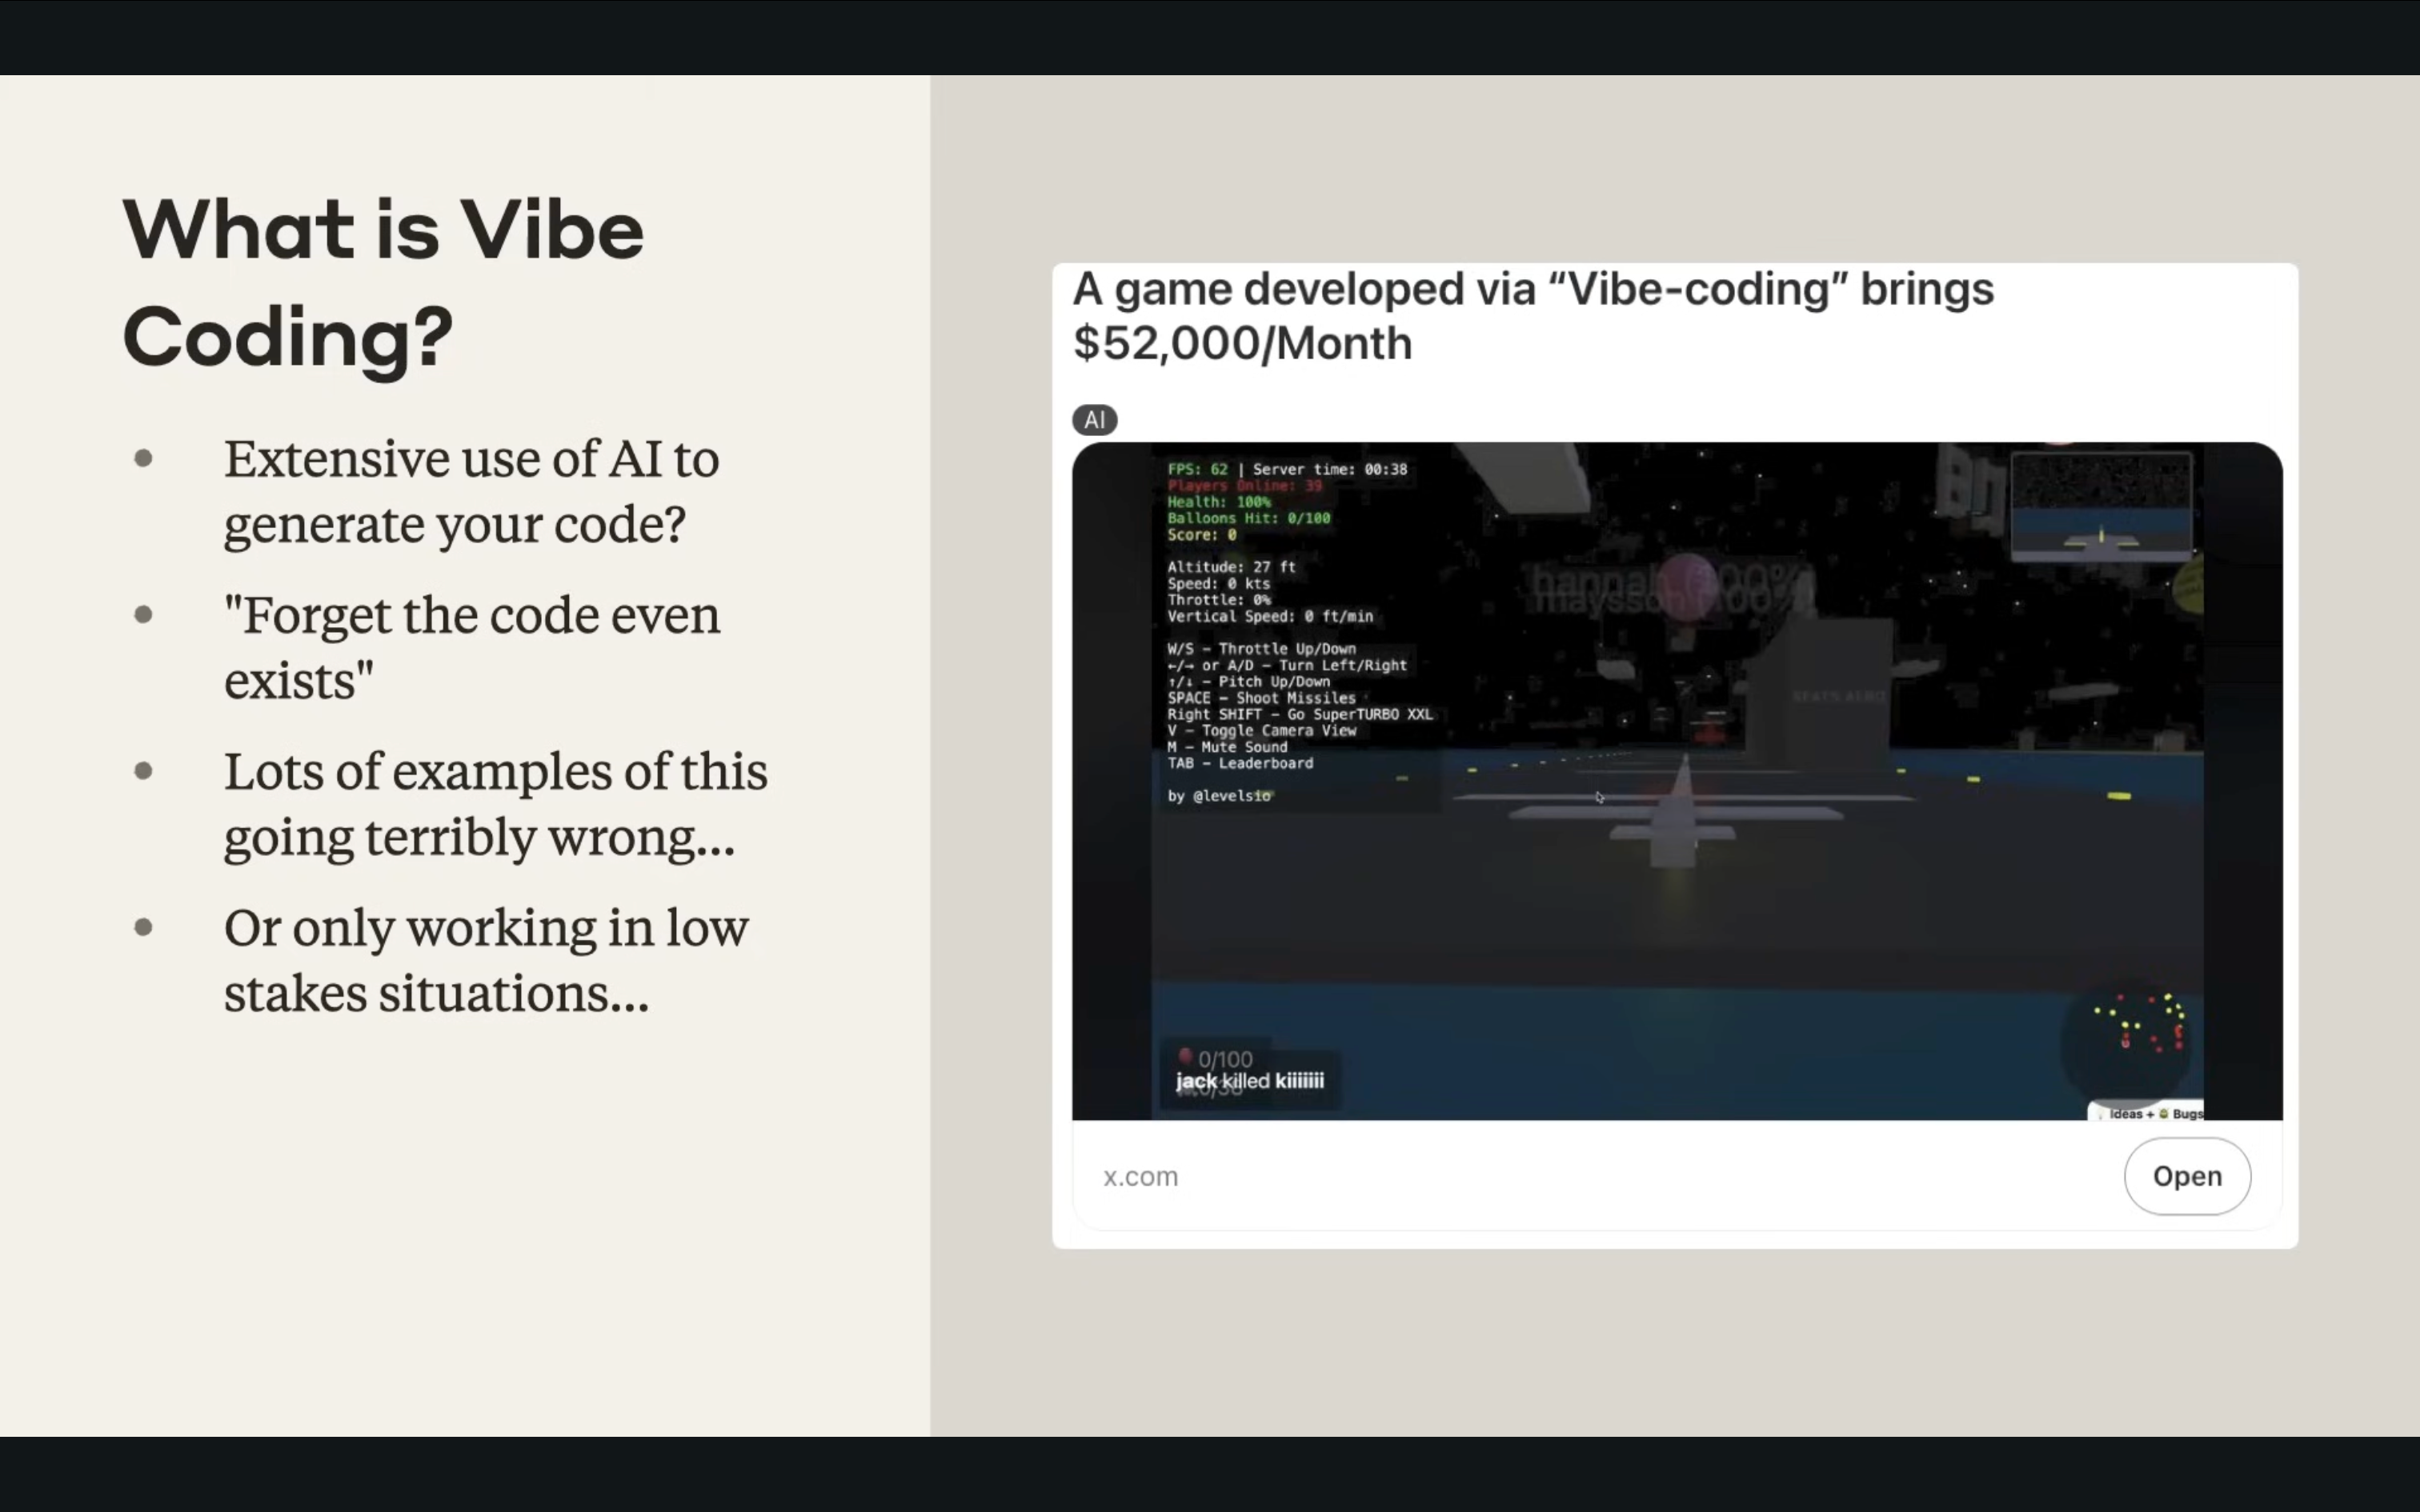Click the Open button on link card
Screen dimensions: 2420x1512
(x=2187, y=1176)
